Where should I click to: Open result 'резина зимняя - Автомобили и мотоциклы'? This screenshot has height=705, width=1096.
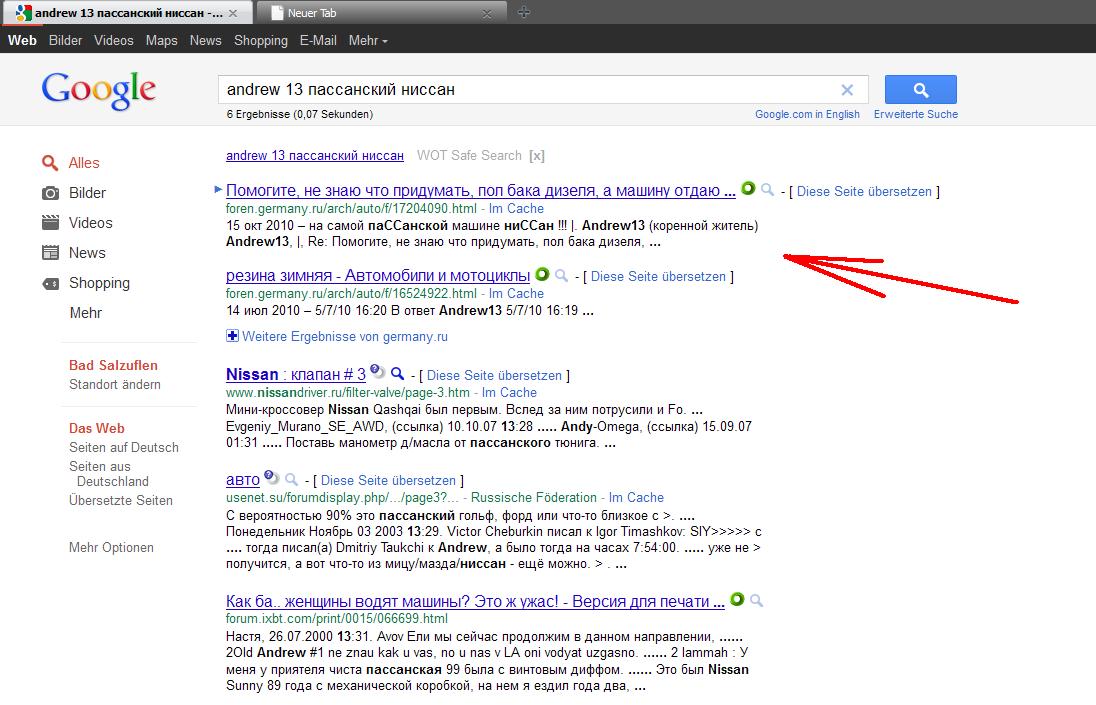(377, 276)
